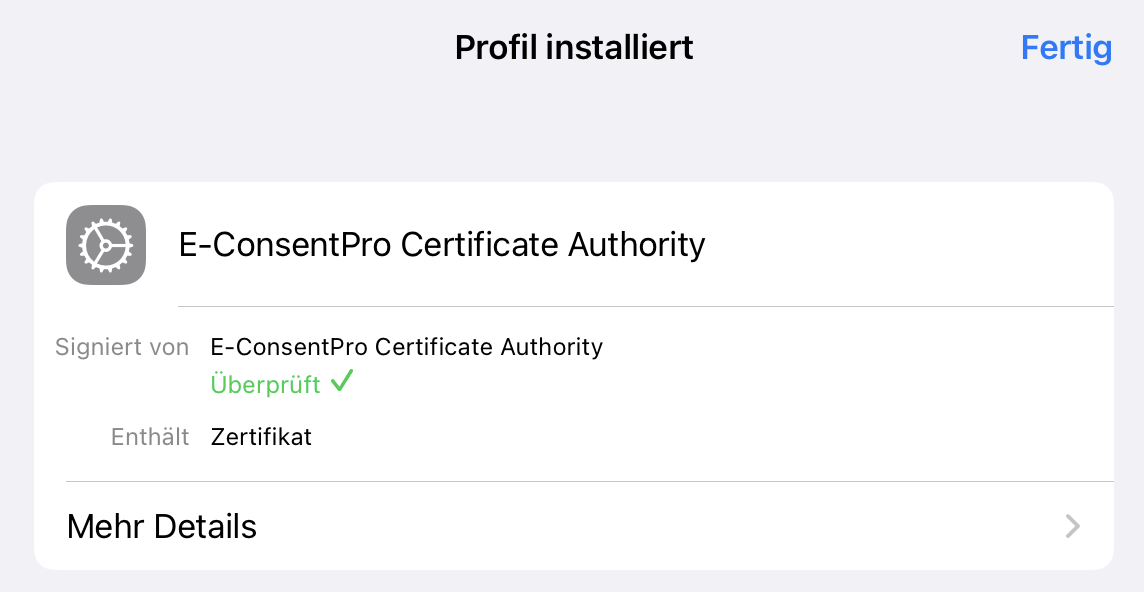This screenshot has width=1144, height=592.
Task: Click the Mehr Details text label
Action: tap(162, 526)
